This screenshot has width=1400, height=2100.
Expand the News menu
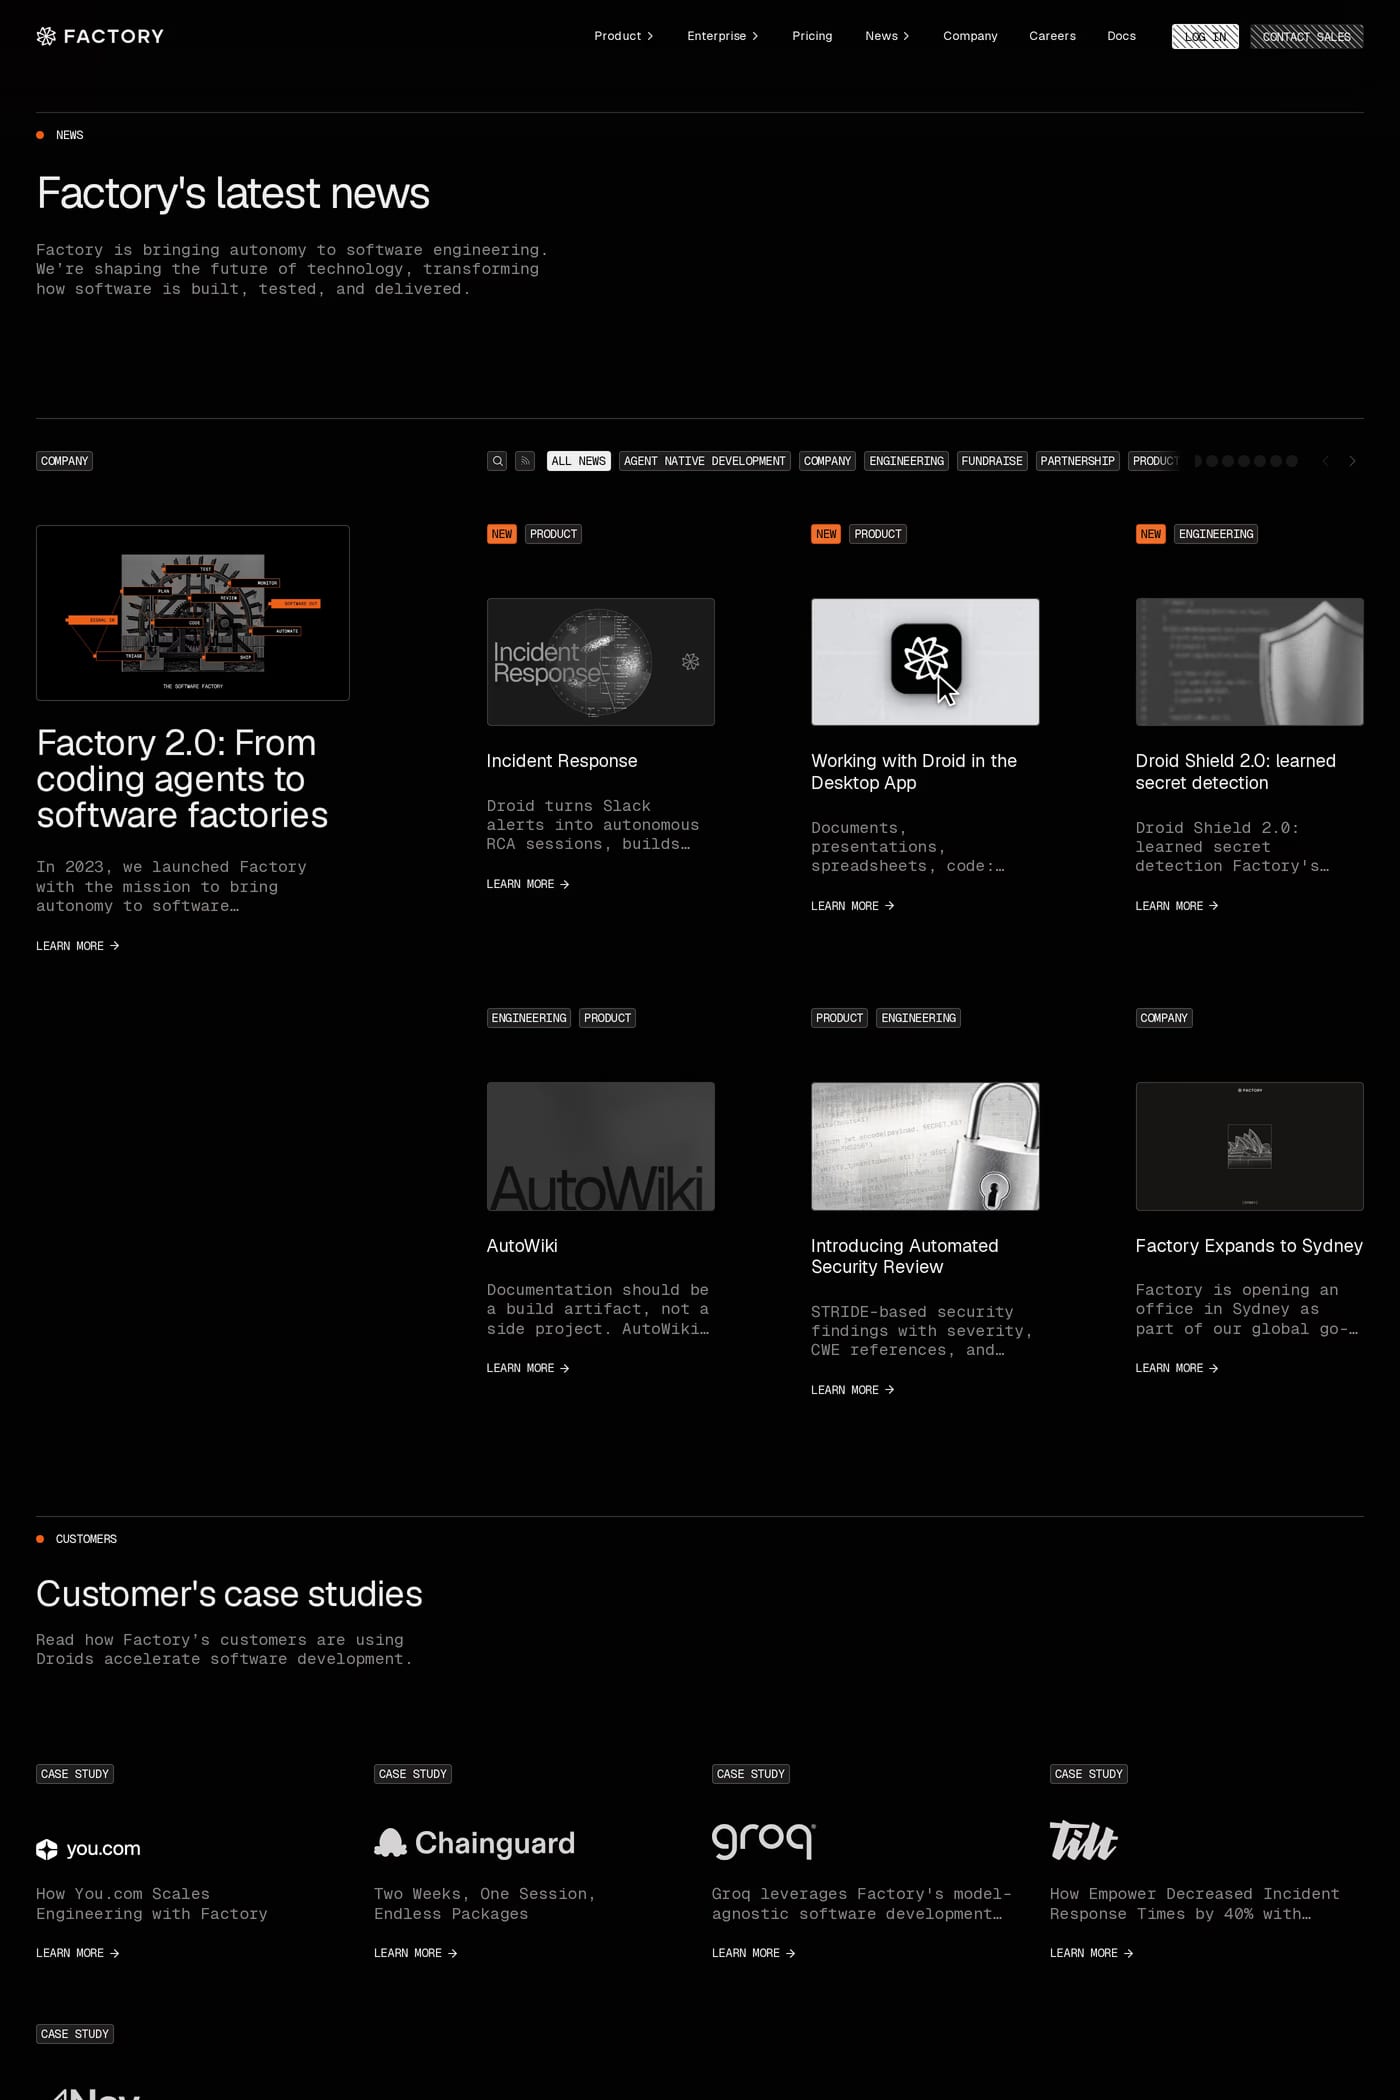pyautogui.click(x=887, y=36)
